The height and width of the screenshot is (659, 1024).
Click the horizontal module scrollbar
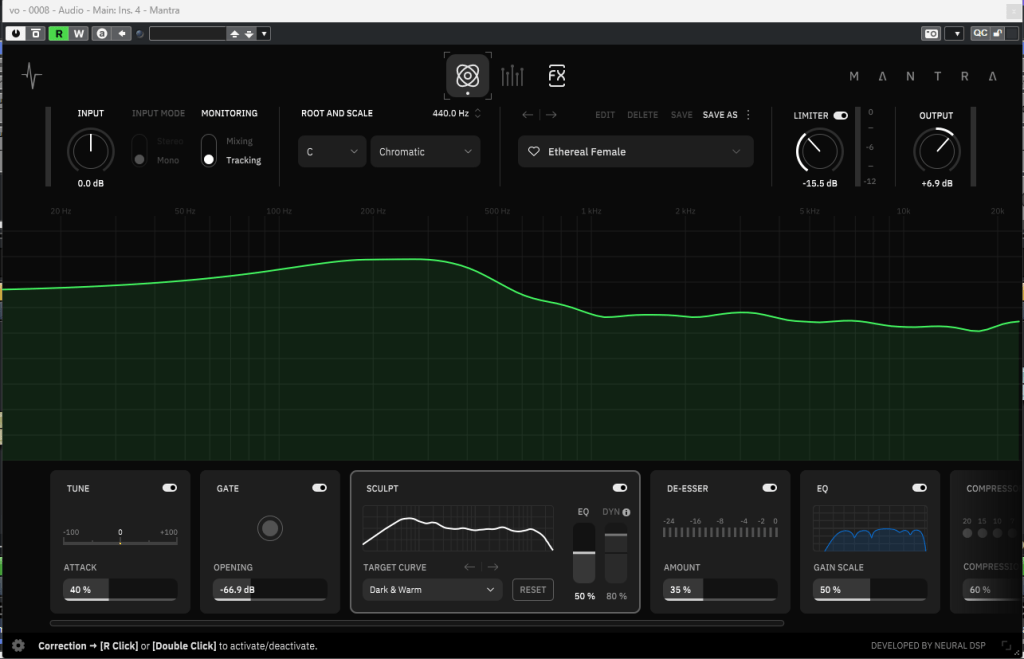400,623
